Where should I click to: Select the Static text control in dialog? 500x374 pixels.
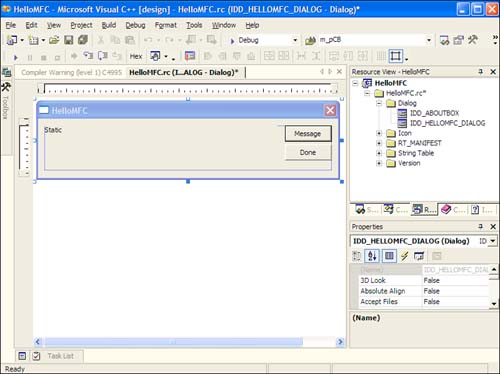53,130
